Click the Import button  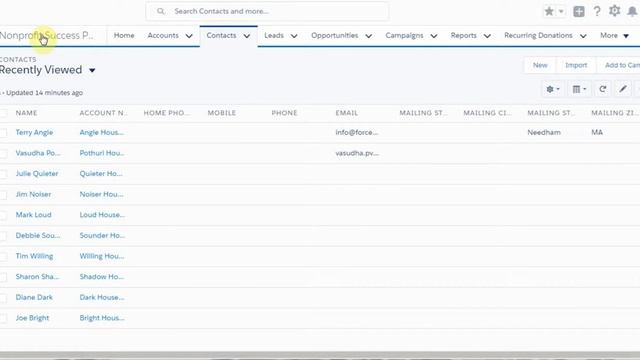pyautogui.click(x=576, y=65)
